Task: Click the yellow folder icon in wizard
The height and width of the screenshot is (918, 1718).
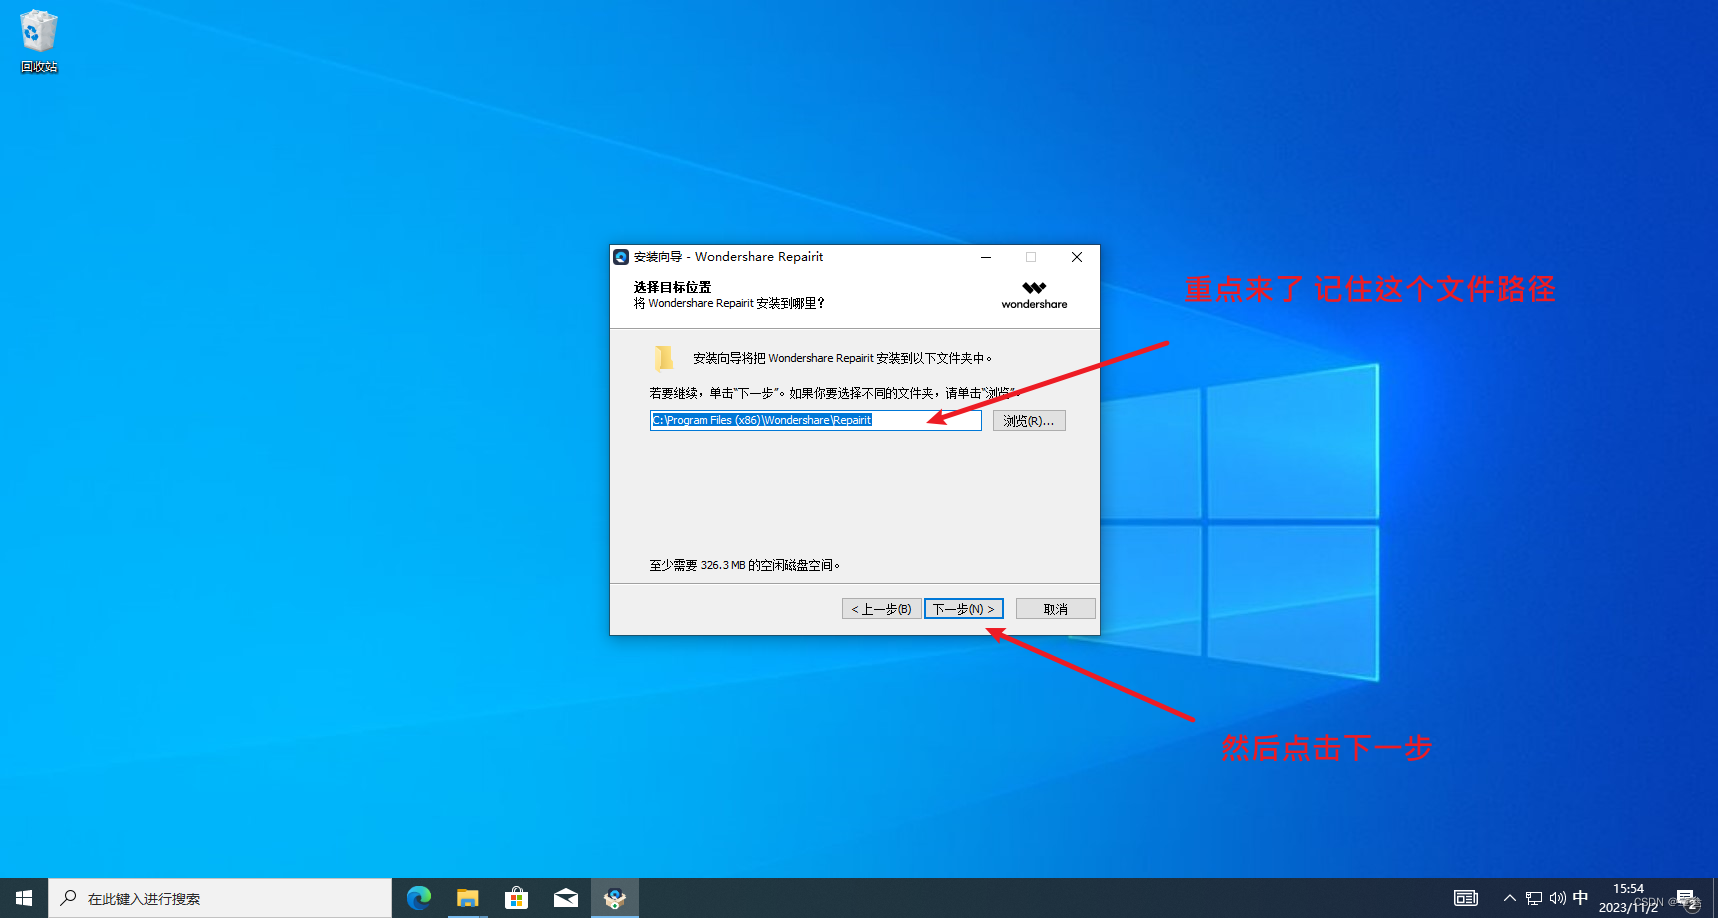Action: coord(664,357)
